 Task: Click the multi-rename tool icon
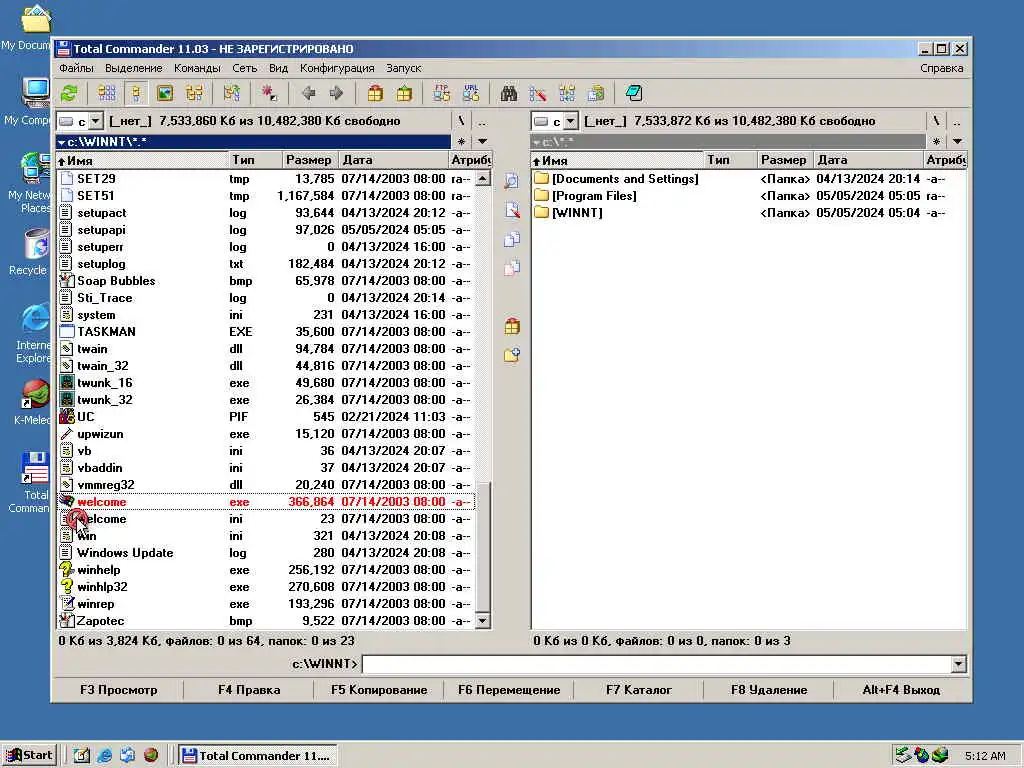tap(537, 93)
